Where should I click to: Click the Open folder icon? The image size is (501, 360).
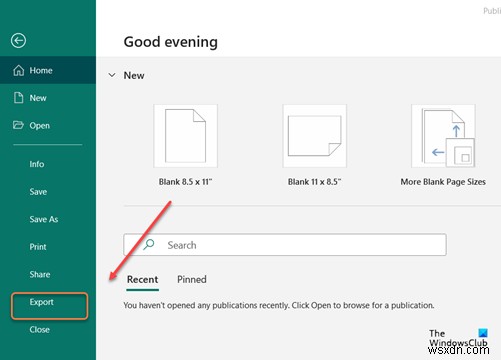18,125
